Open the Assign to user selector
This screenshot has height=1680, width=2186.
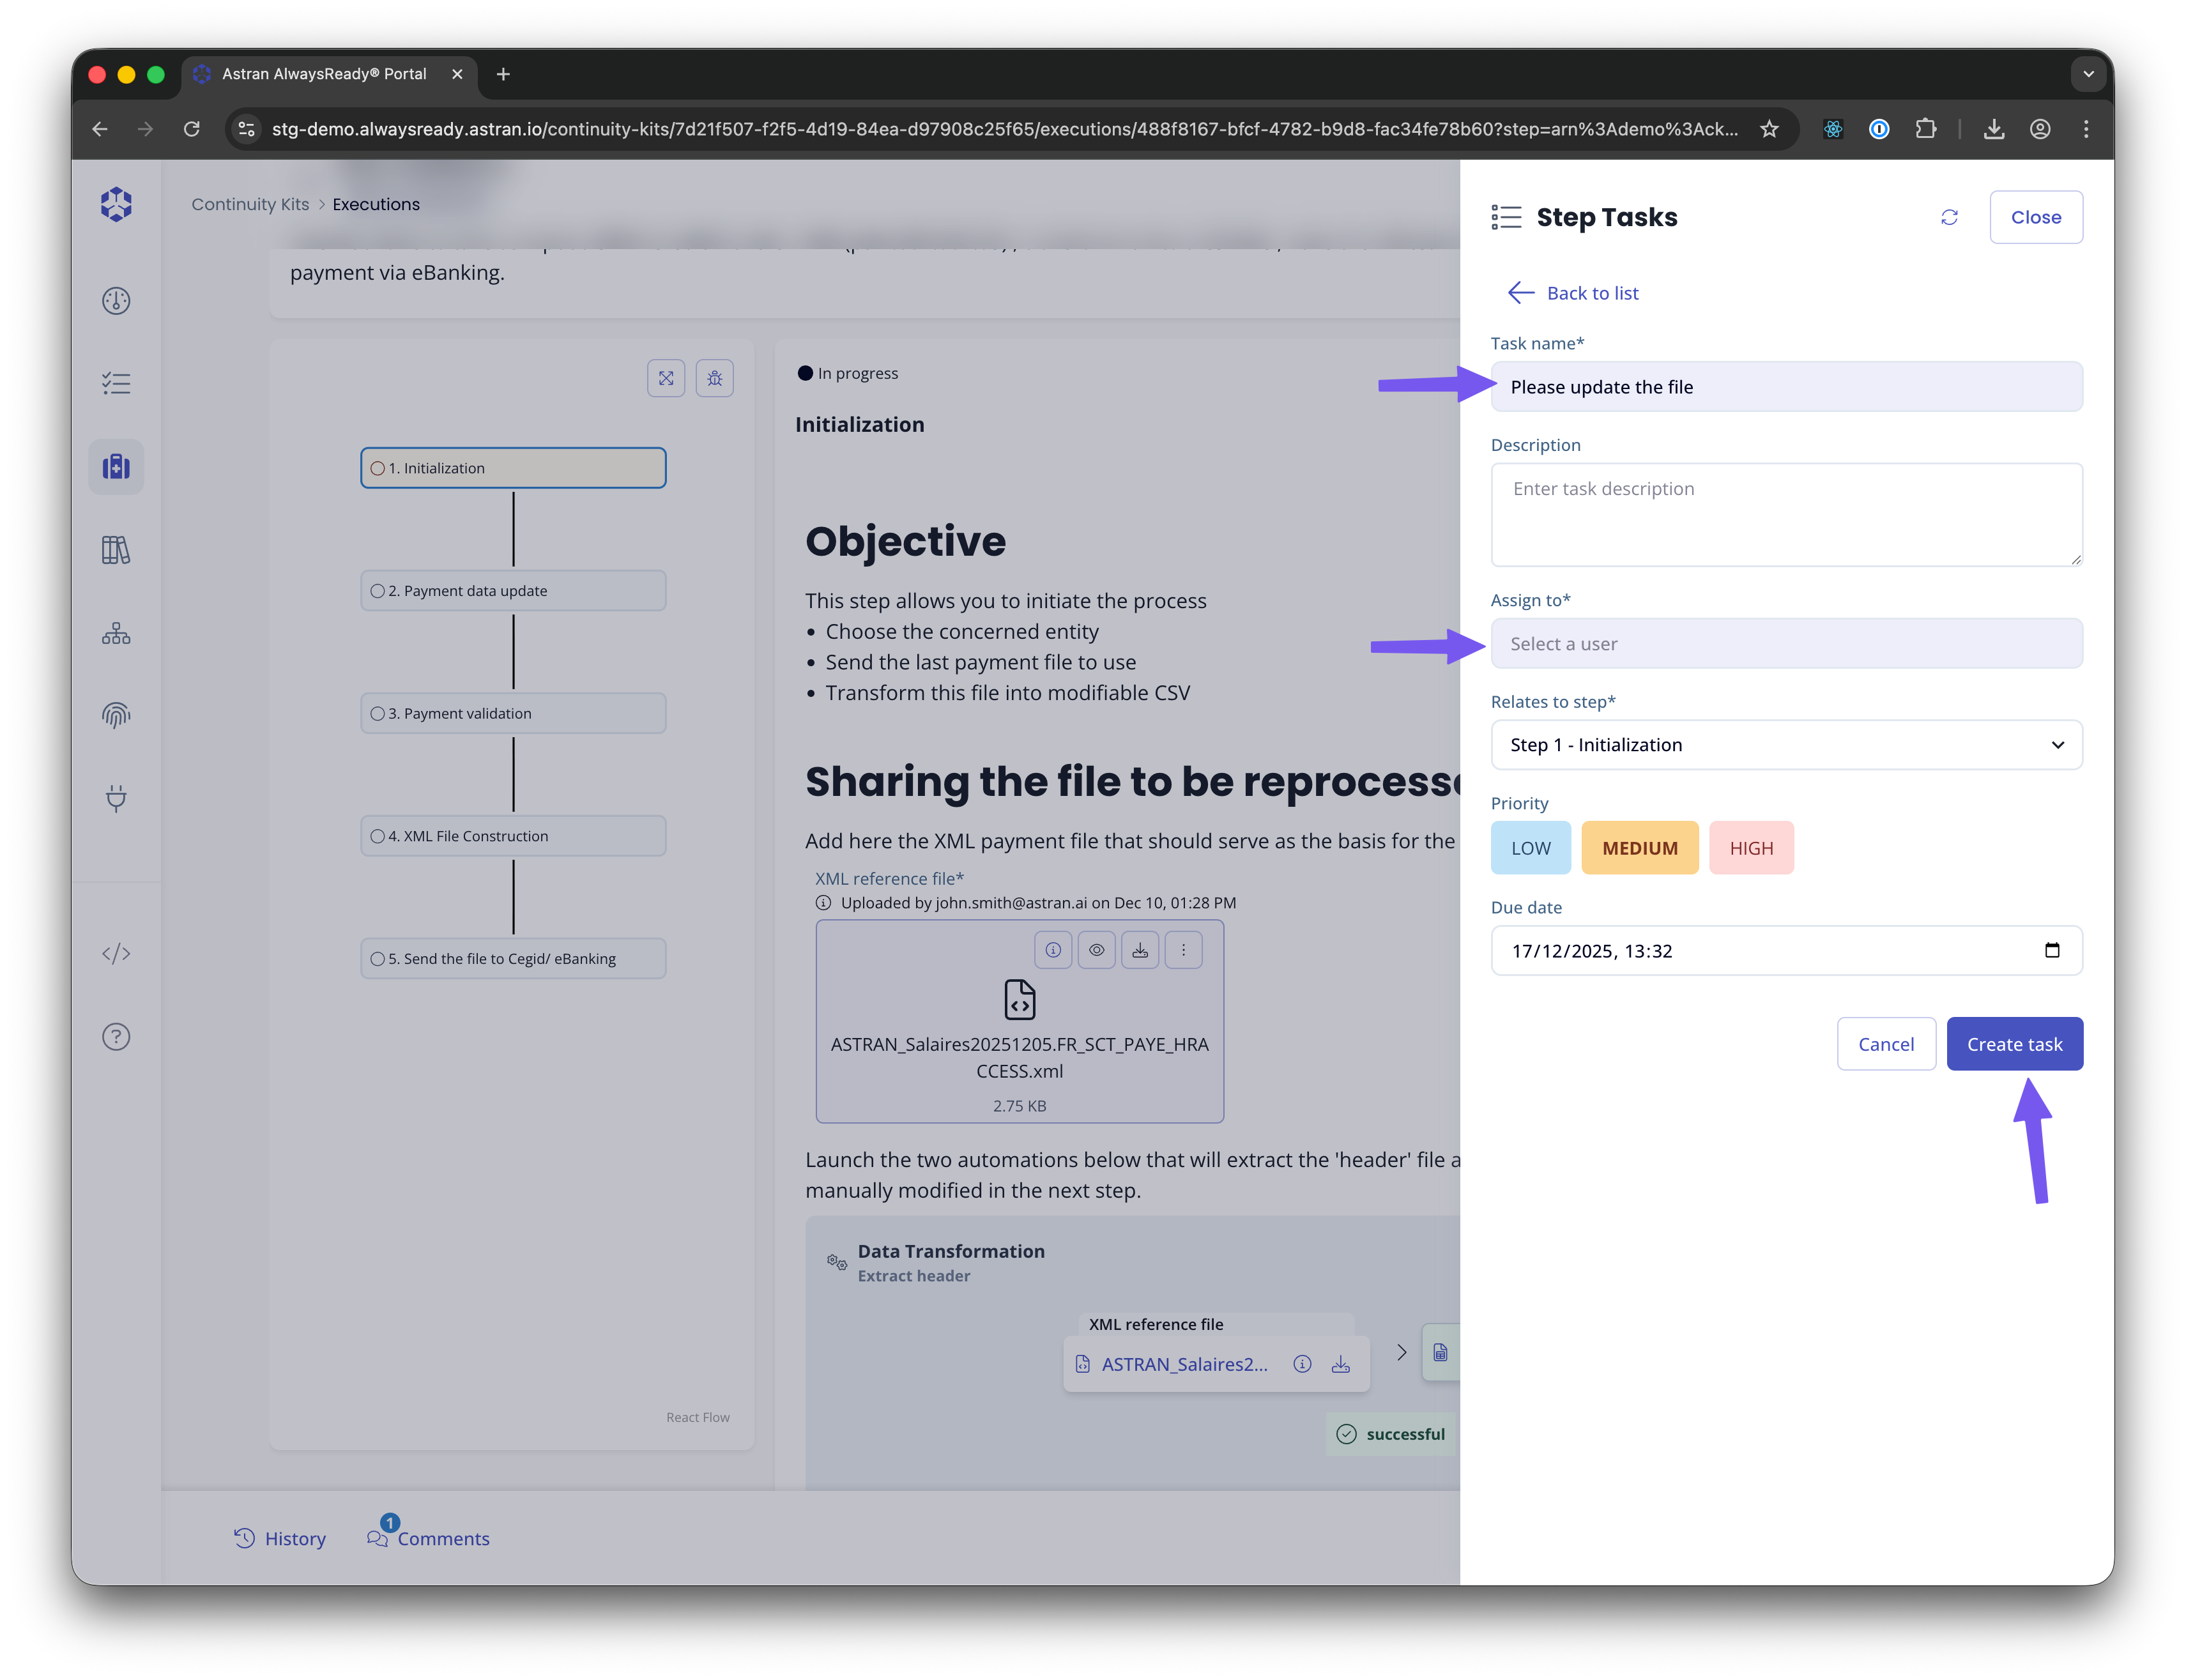coord(1786,644)
